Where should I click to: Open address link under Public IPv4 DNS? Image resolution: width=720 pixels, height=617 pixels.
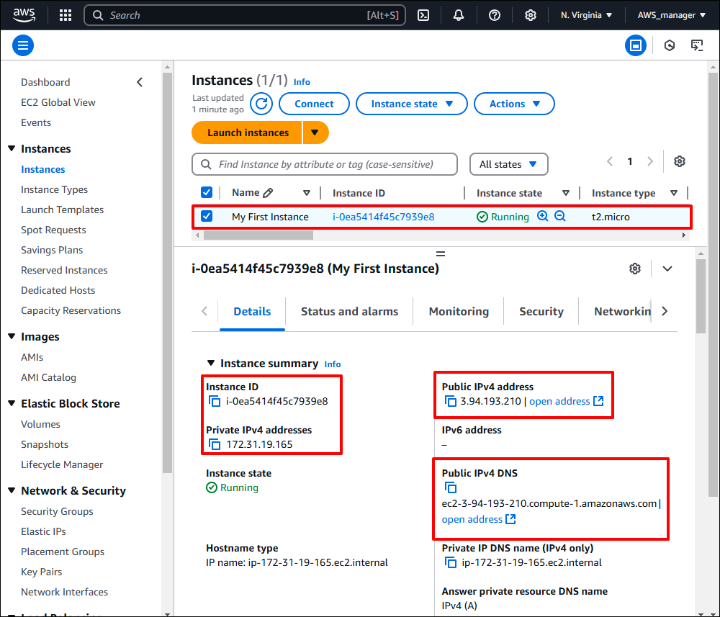478,519
